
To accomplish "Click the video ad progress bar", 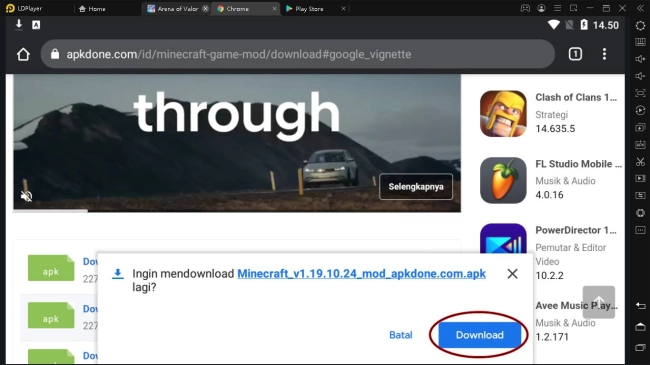I will pyautogui.click(x=237, y=211).
